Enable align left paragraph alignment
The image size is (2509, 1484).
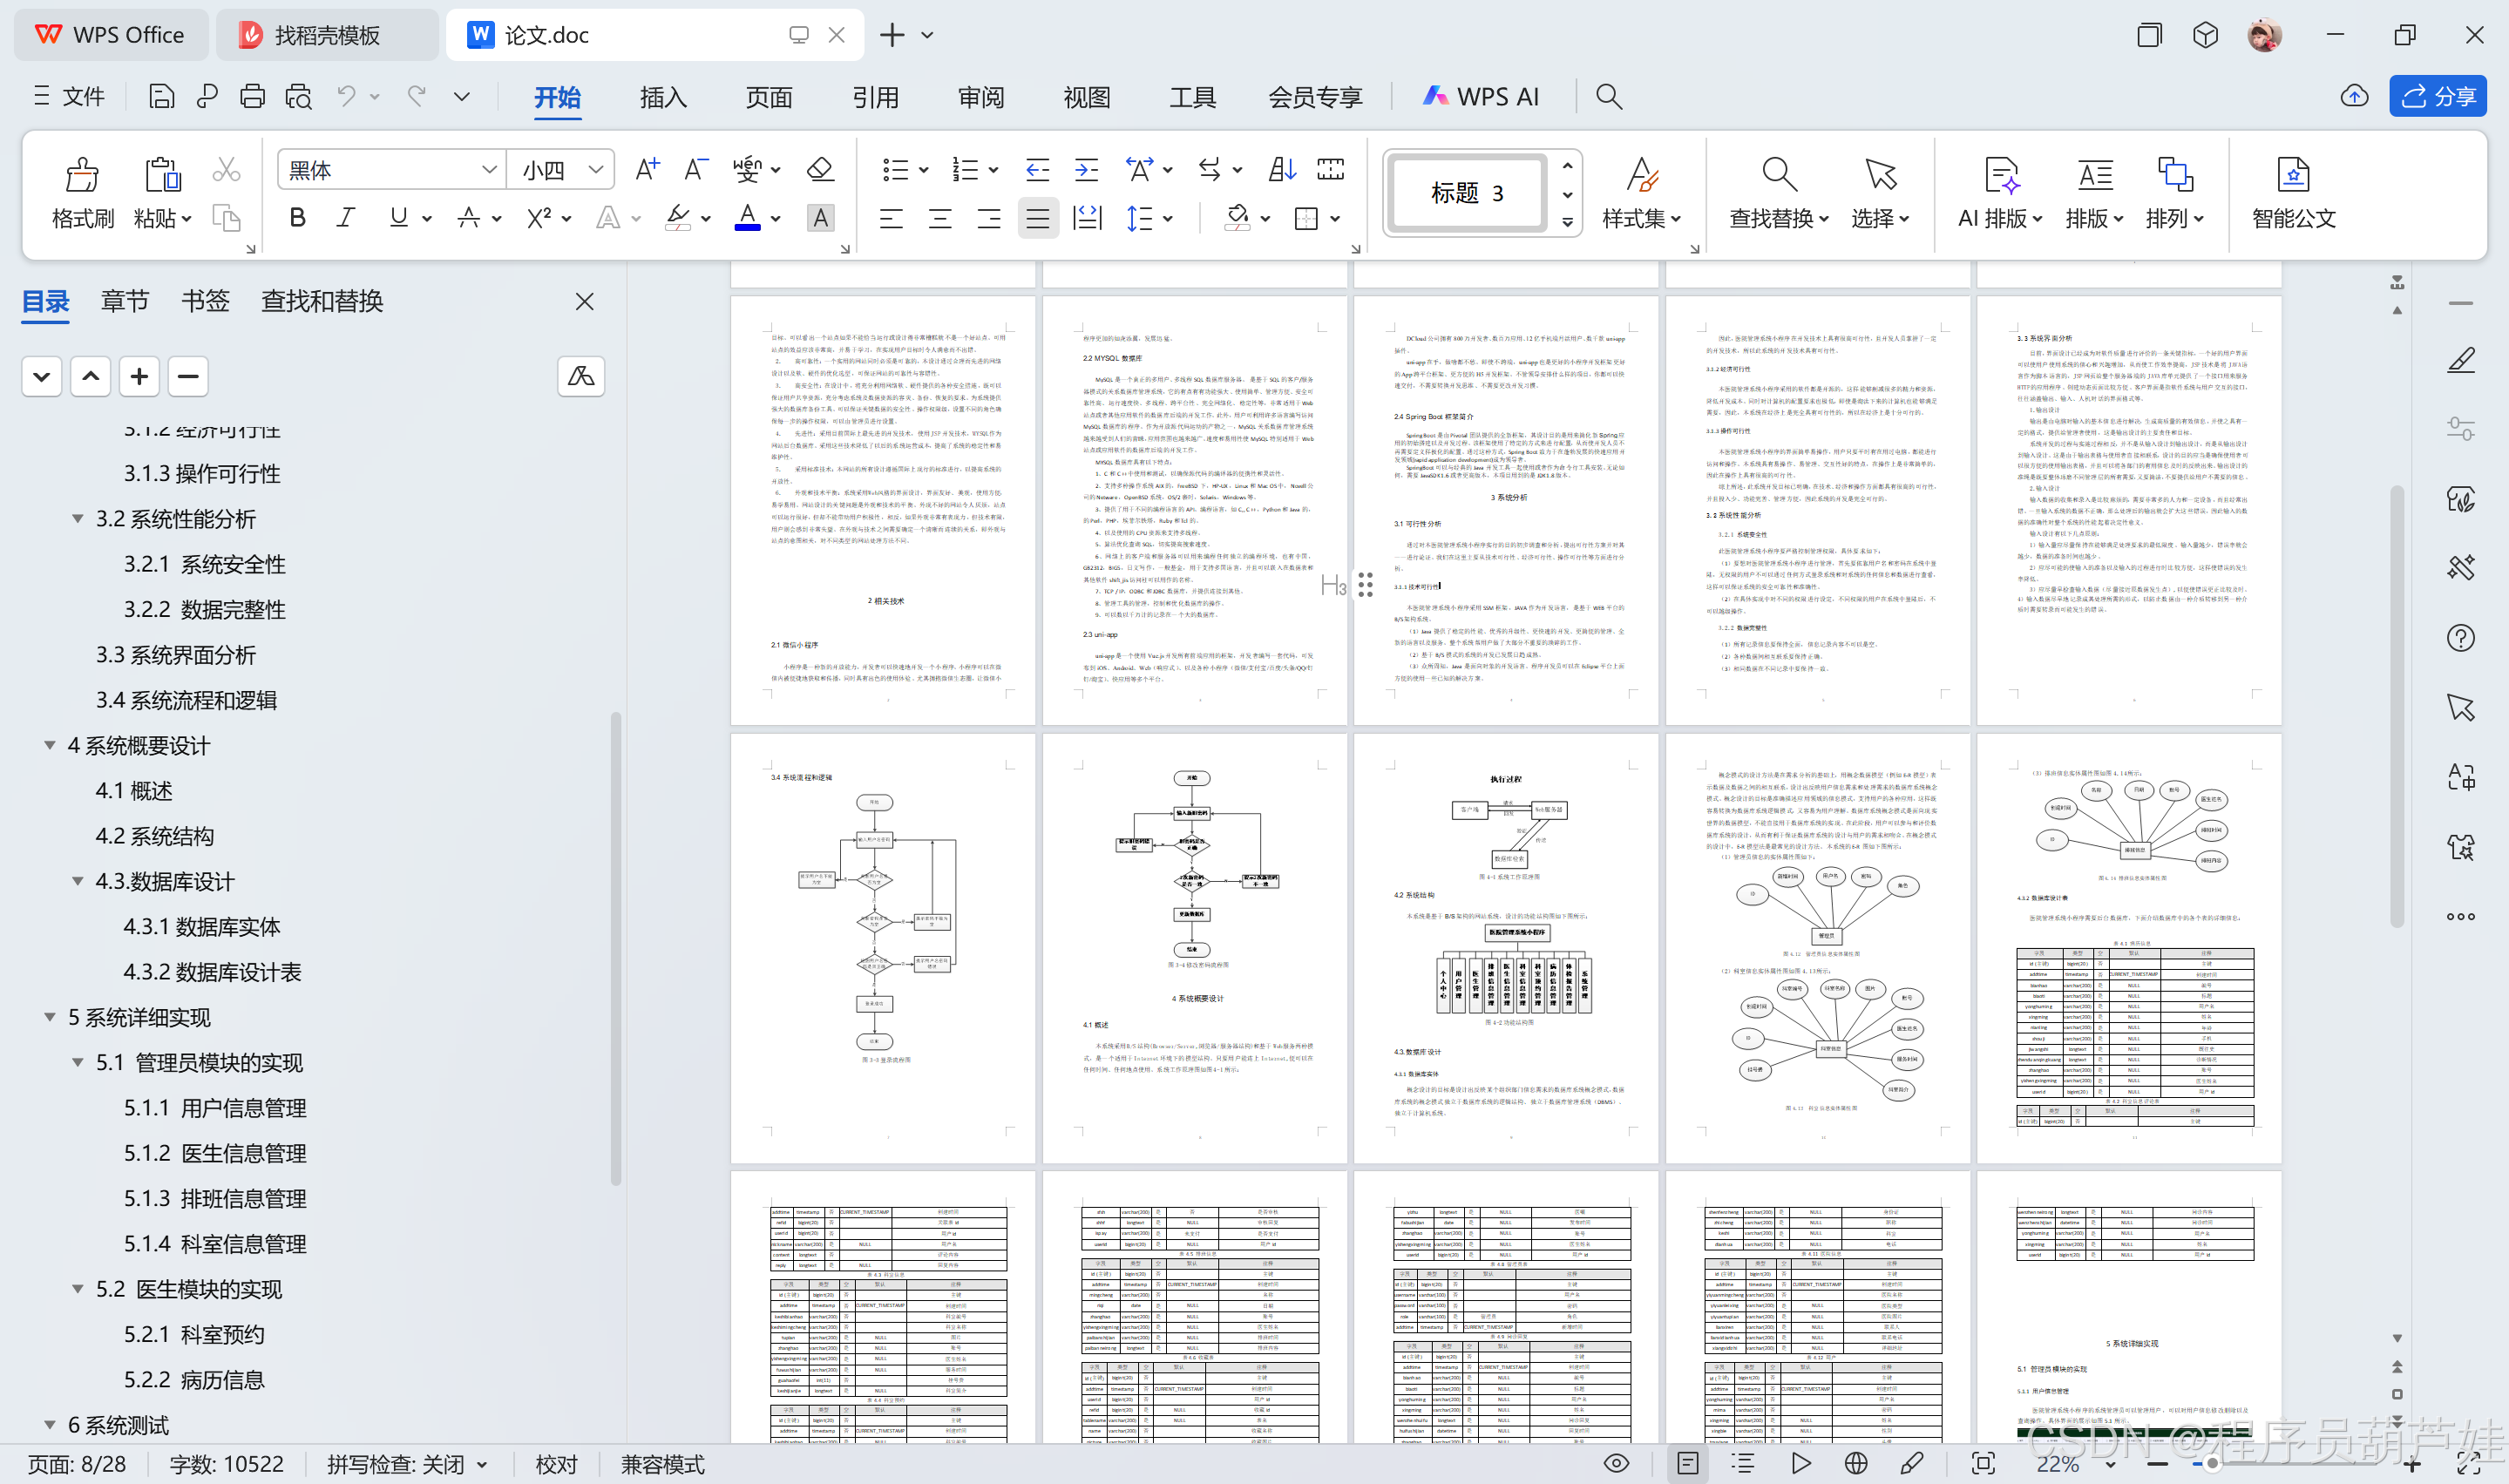click(891, 218)
